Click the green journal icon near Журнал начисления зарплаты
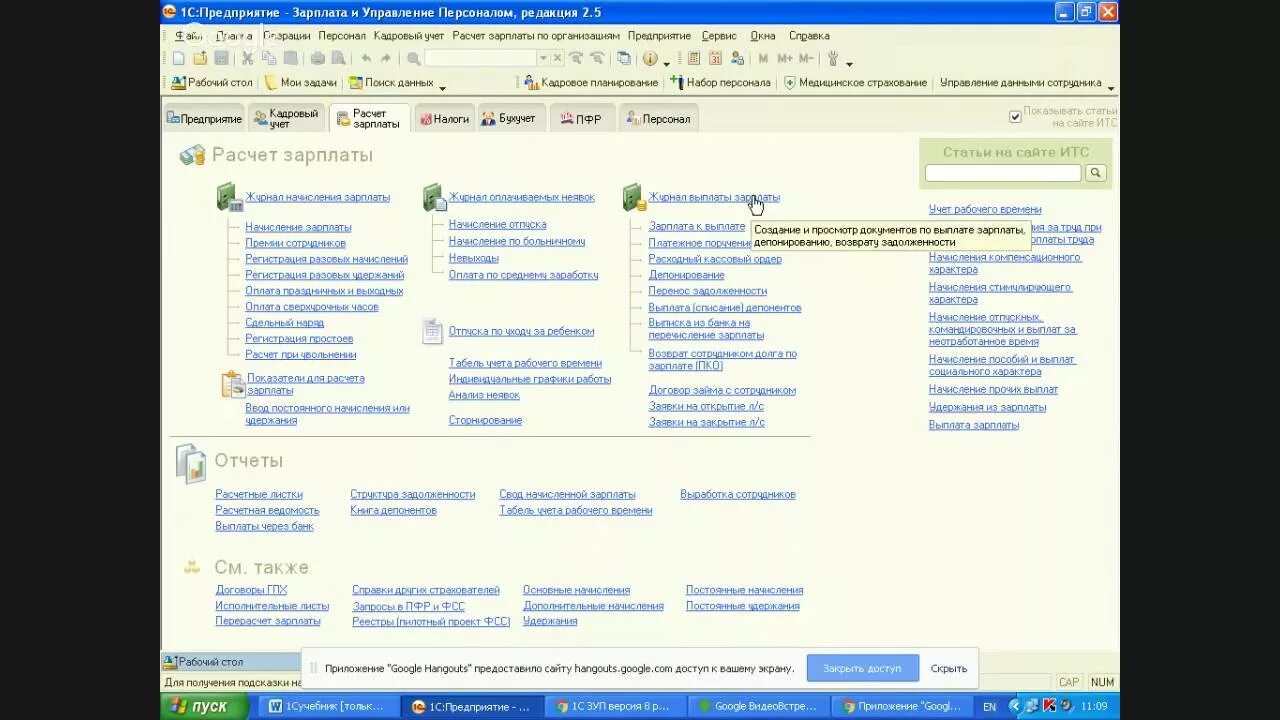Image resolution: width=1280 pixels, height=720 pixels. pos(230,197)
